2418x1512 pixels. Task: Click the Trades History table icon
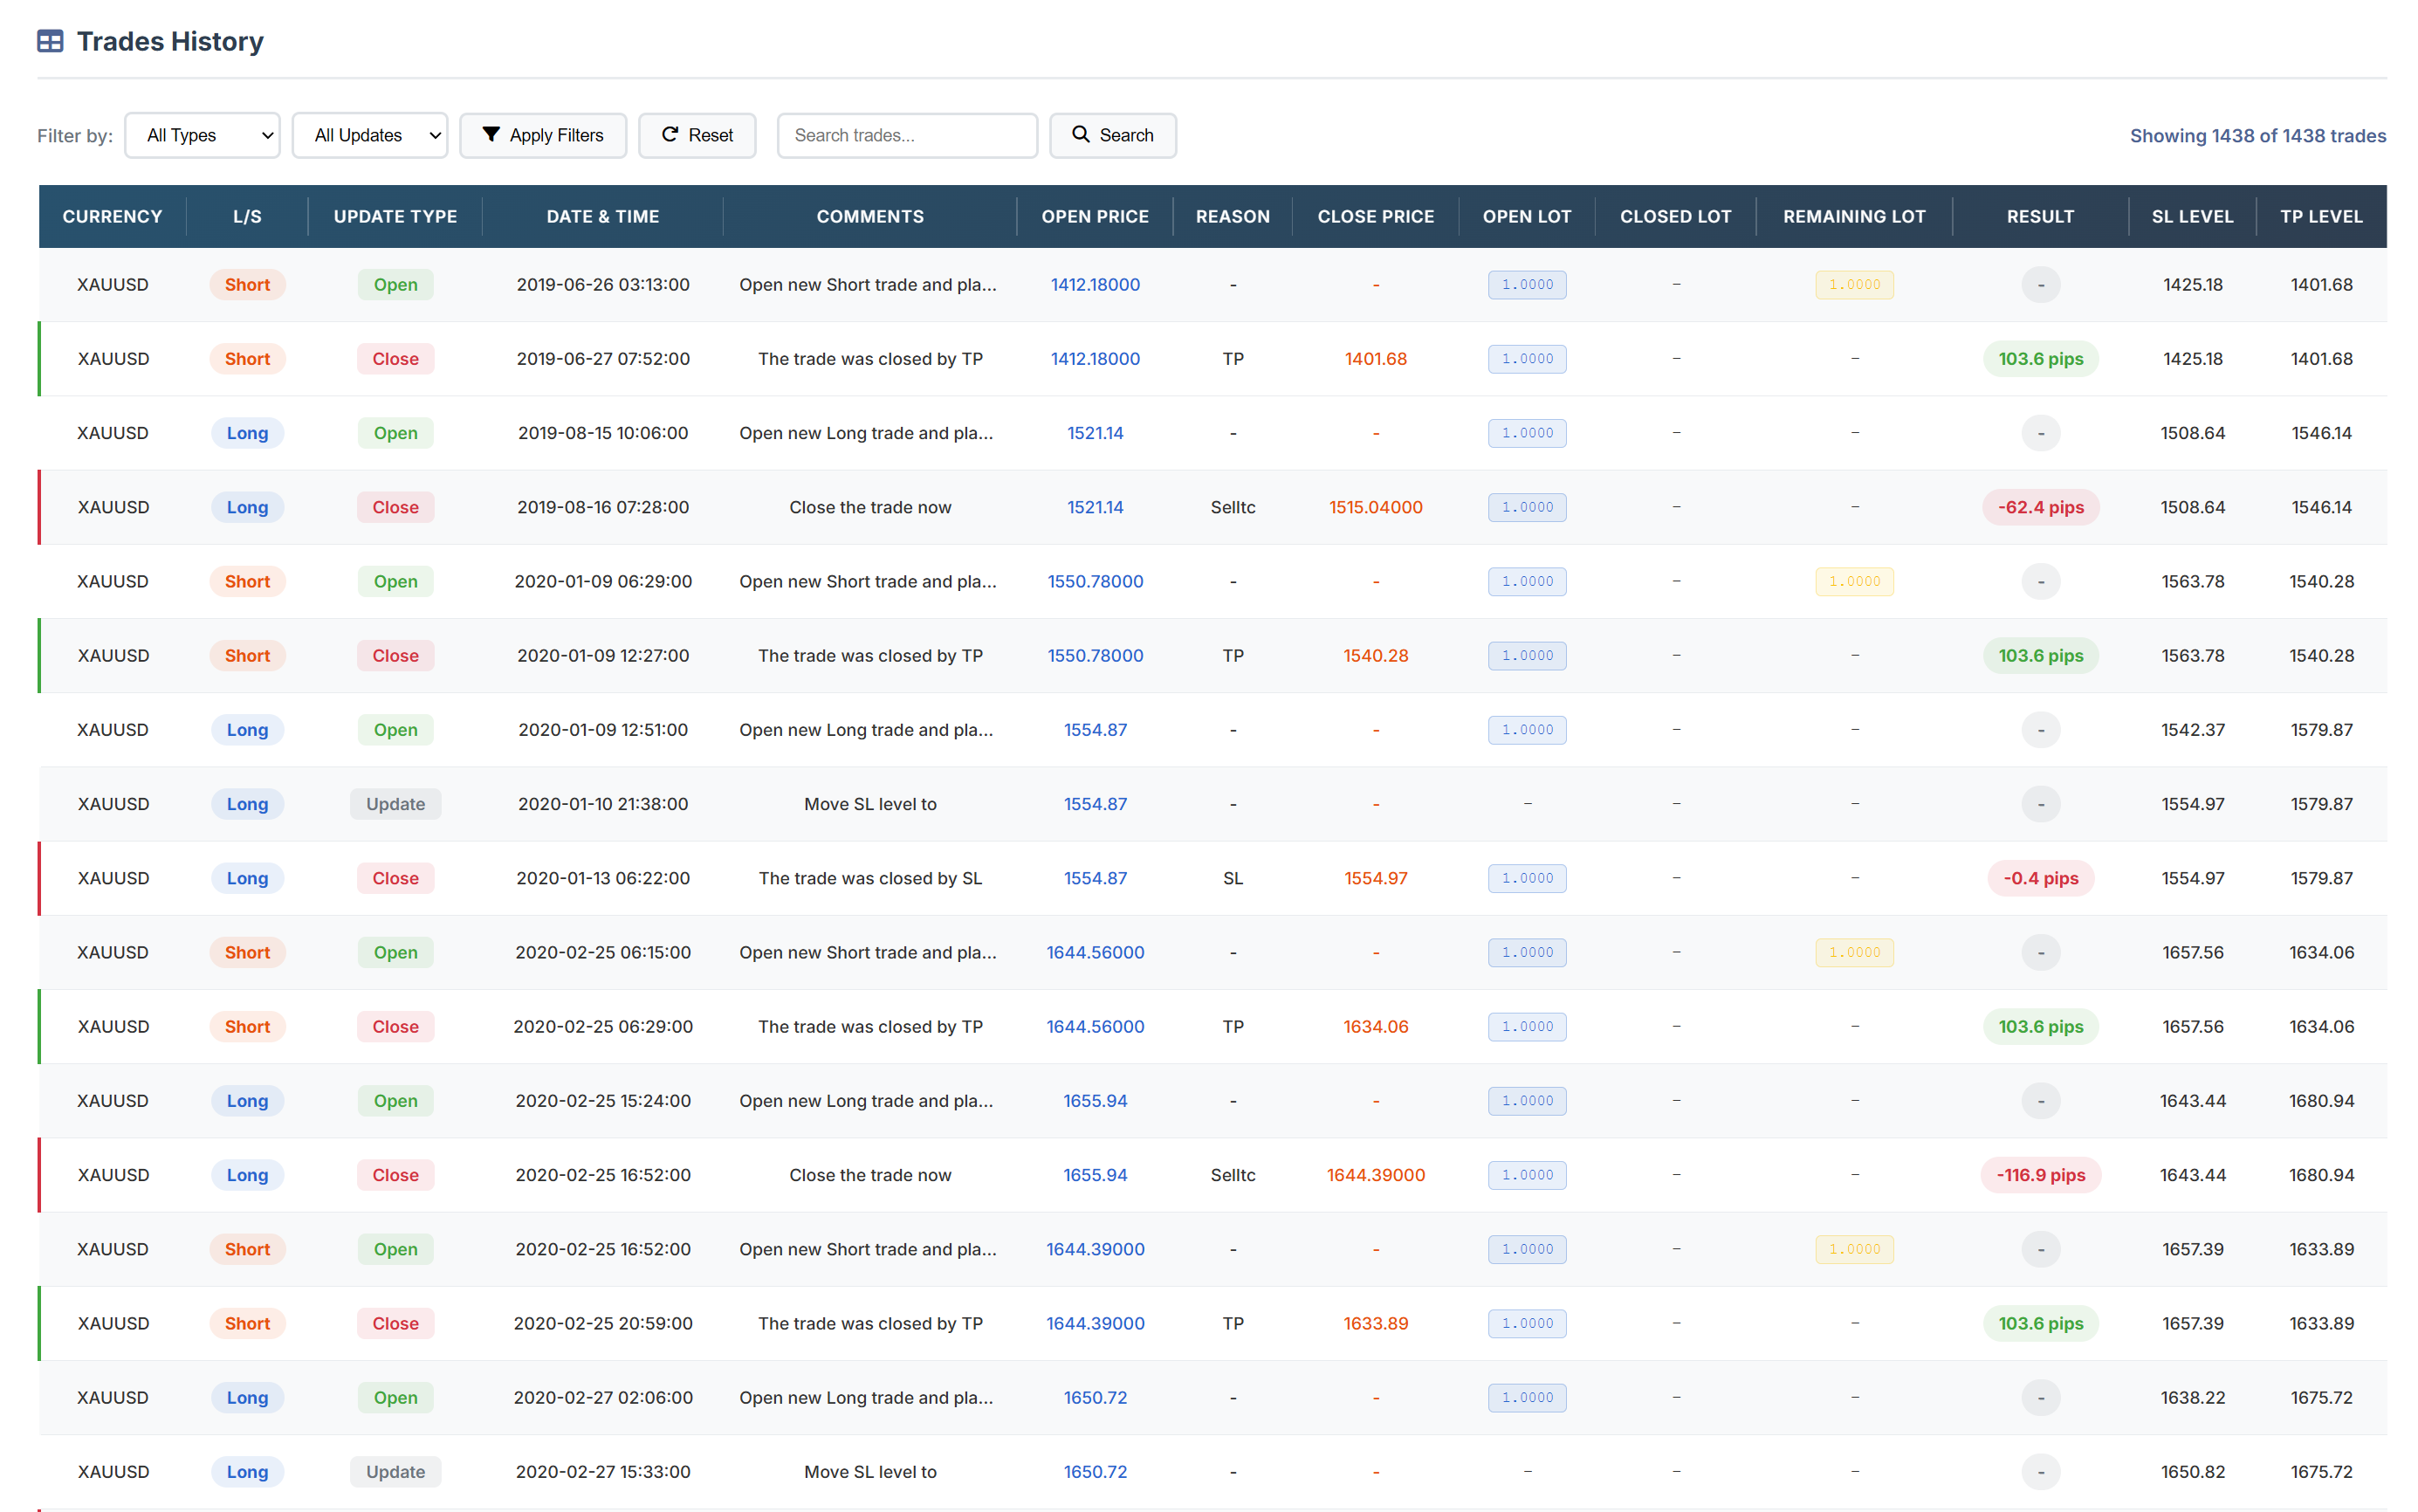click(49, 41)
